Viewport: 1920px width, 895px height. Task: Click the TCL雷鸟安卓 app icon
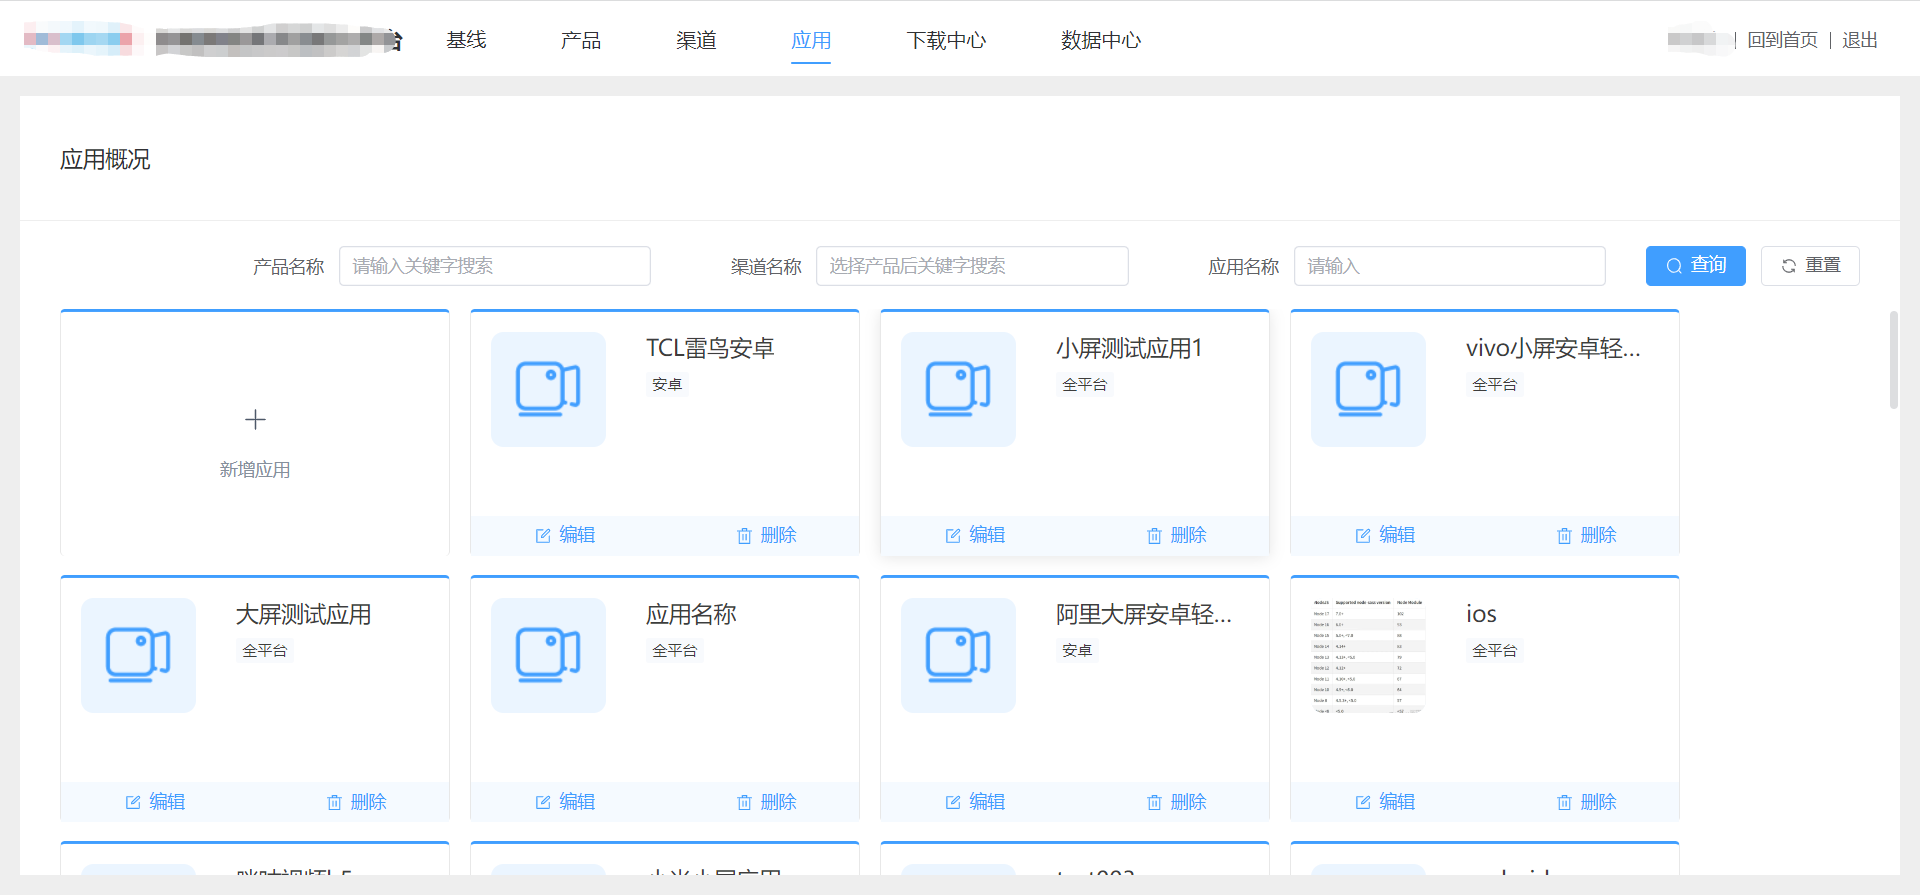pos(548,389)
